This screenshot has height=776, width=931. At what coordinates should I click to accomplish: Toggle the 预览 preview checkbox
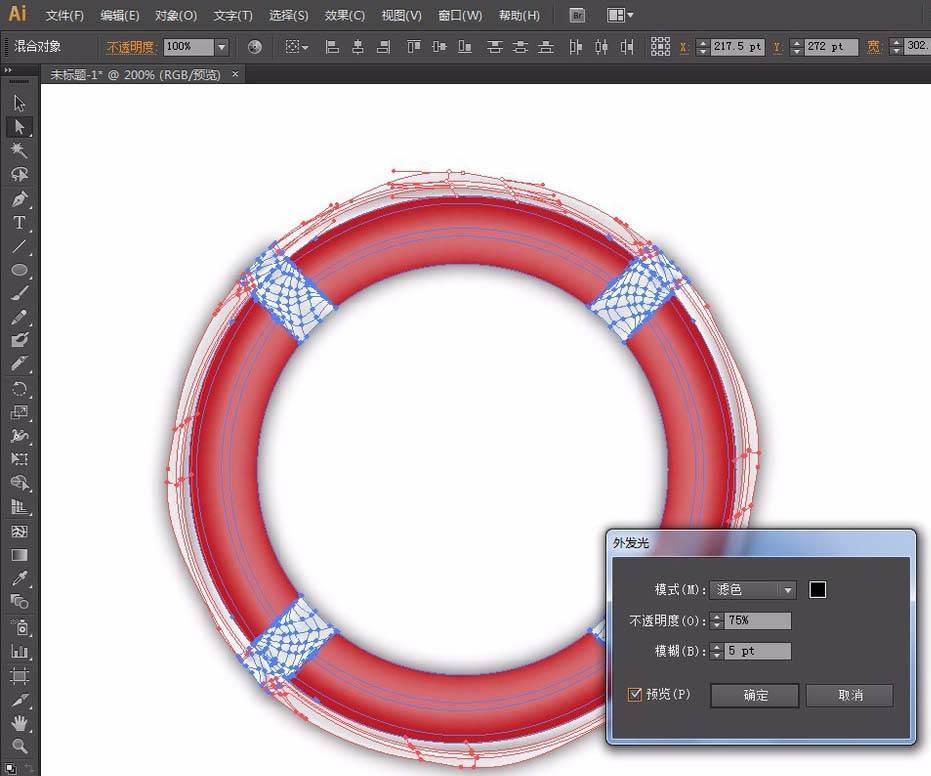point(635,694)
